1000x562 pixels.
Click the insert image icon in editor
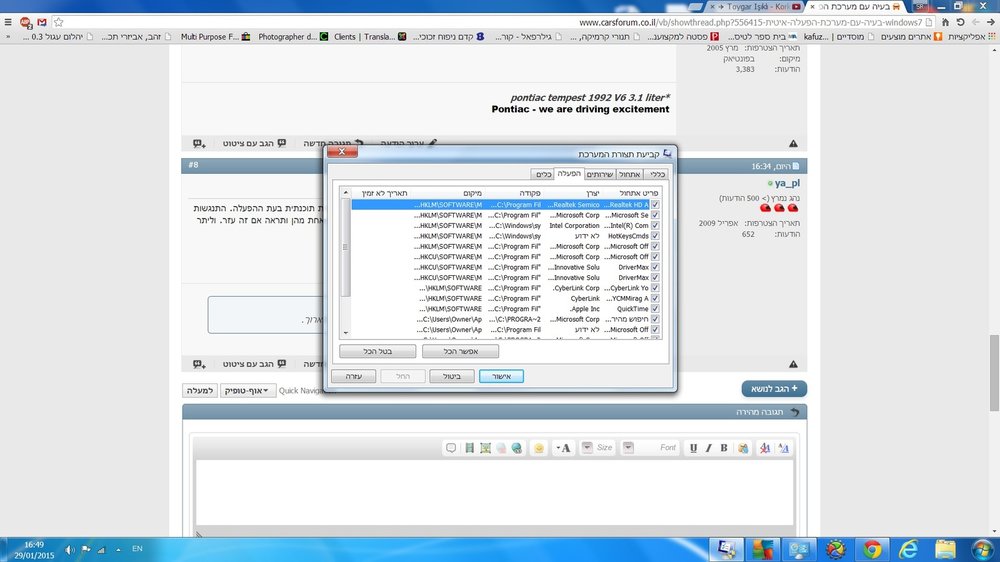485,448
